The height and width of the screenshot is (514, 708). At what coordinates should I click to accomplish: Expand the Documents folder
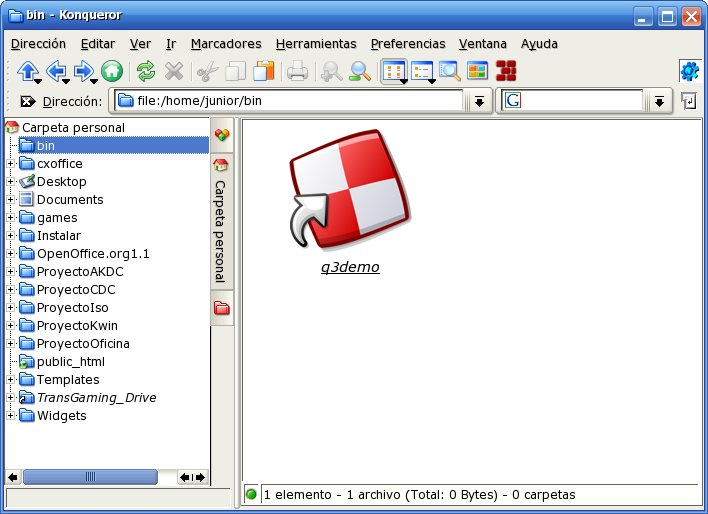[x=10, y=200]
